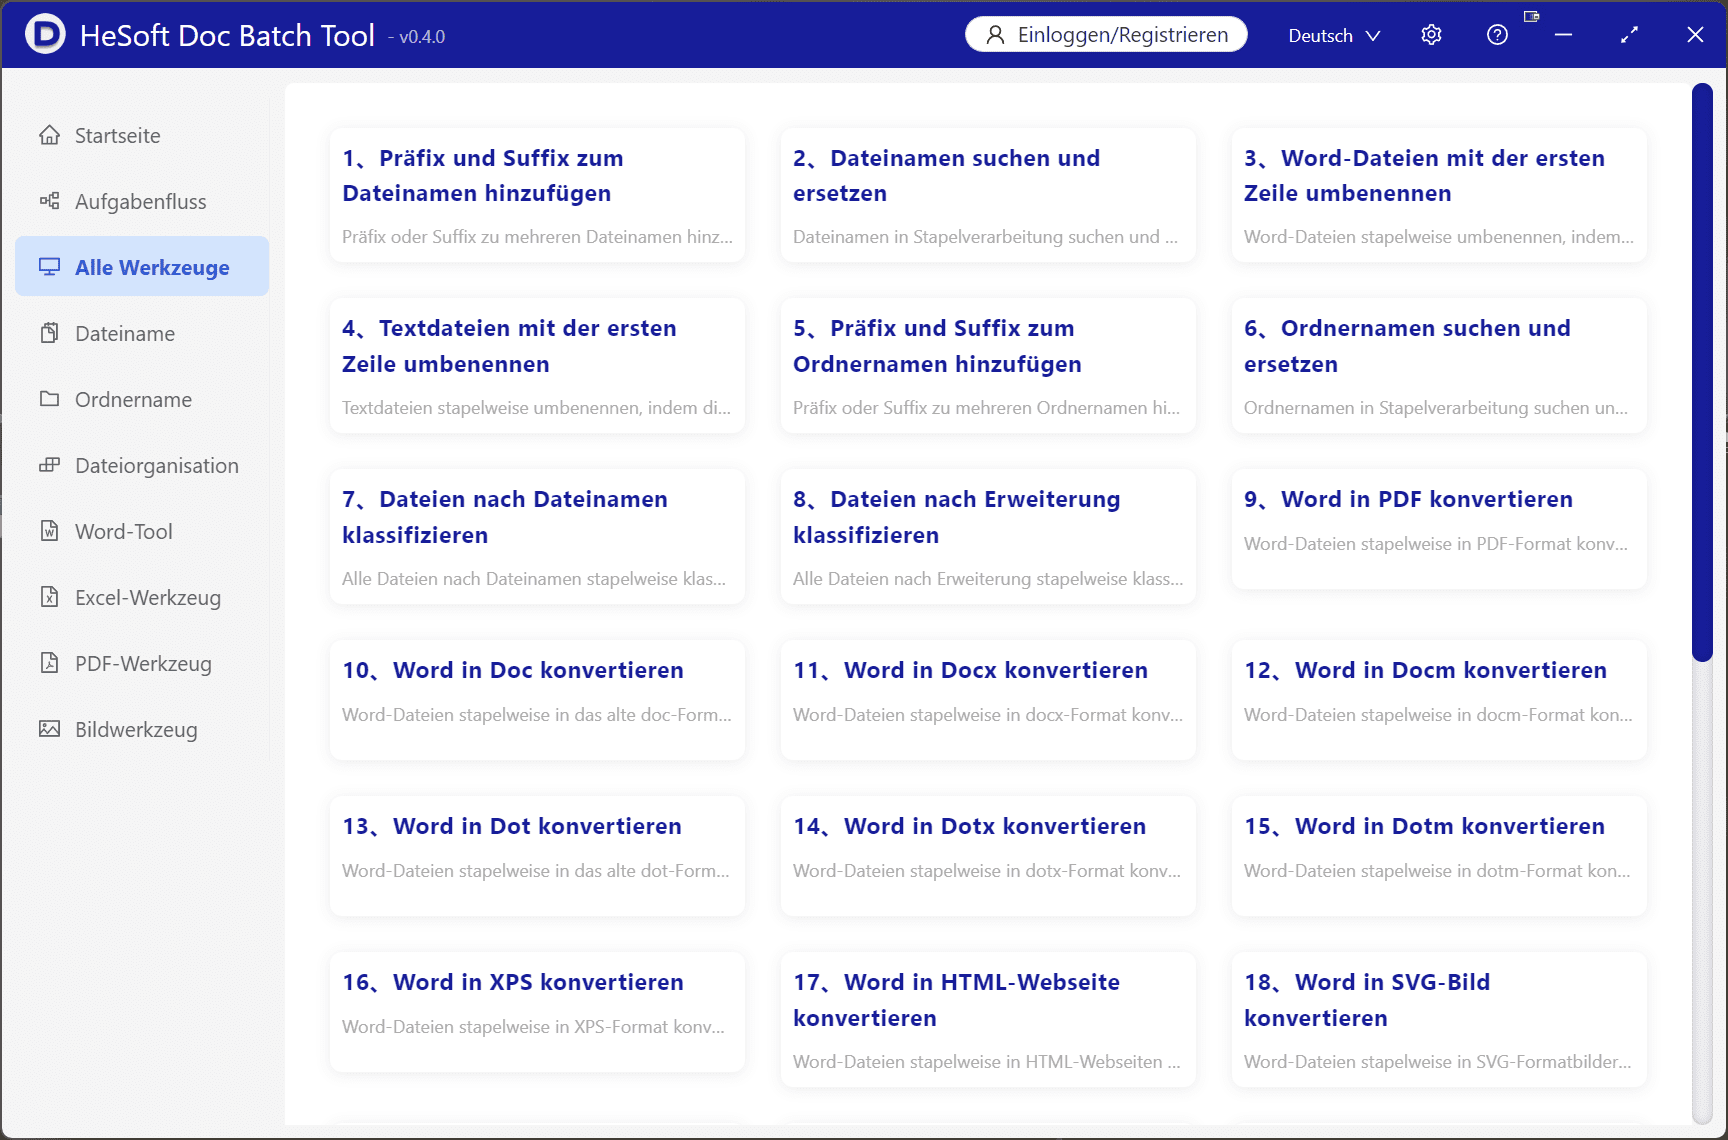This screenshot has height=1140, width=1728.
Task: Open Dateiorganisation sidebar category
Action: click(x=142, y=465)
